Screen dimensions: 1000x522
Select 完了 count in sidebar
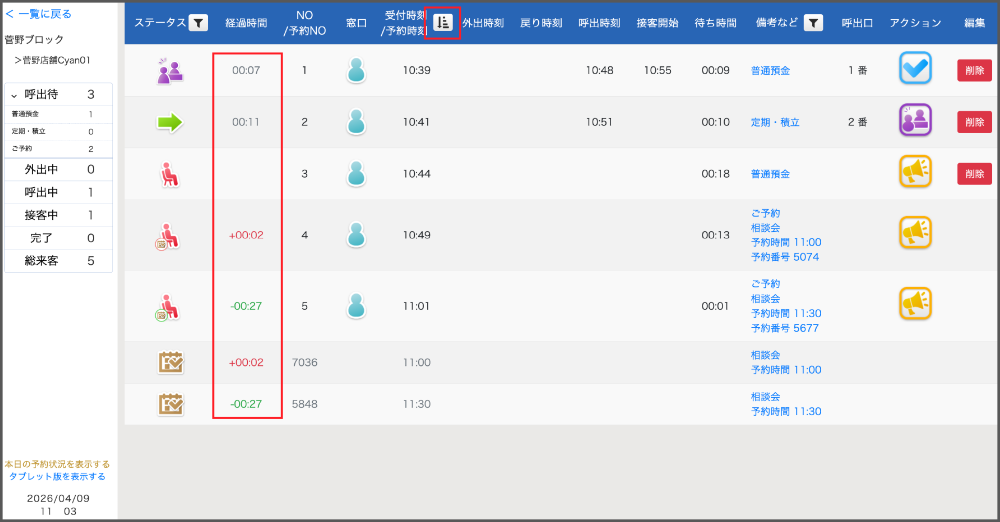pyautogui.click(x=59, y=238)
